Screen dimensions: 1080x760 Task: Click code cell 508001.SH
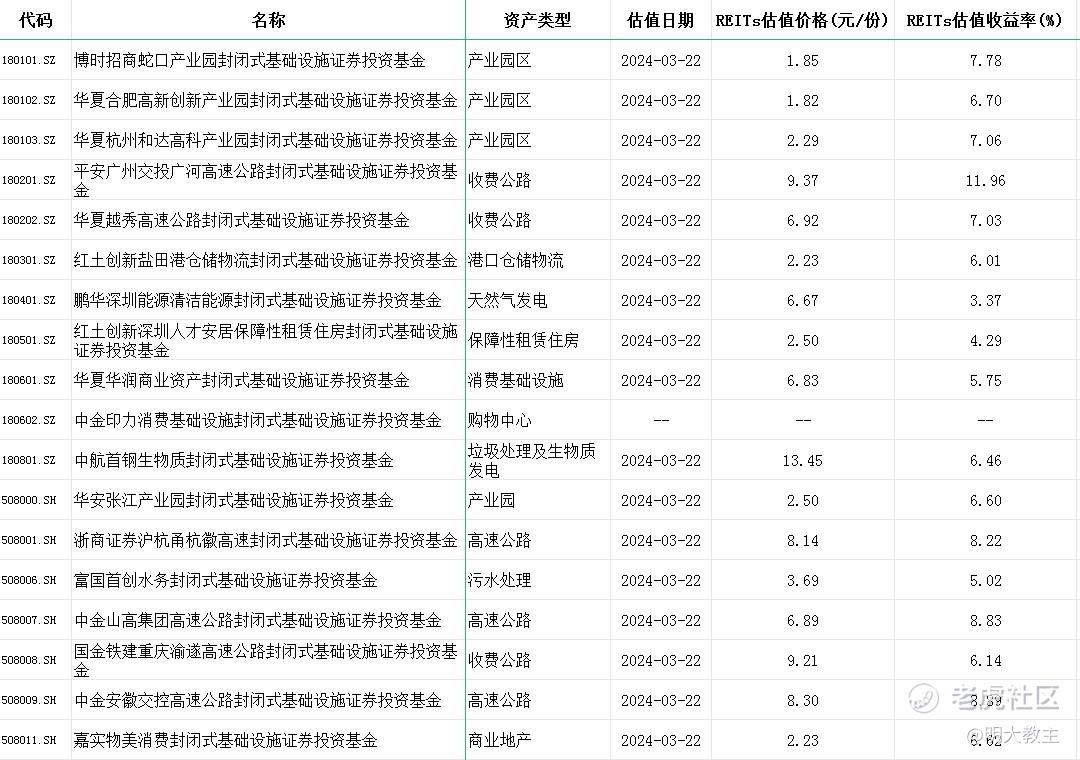[x=28, y=540]
